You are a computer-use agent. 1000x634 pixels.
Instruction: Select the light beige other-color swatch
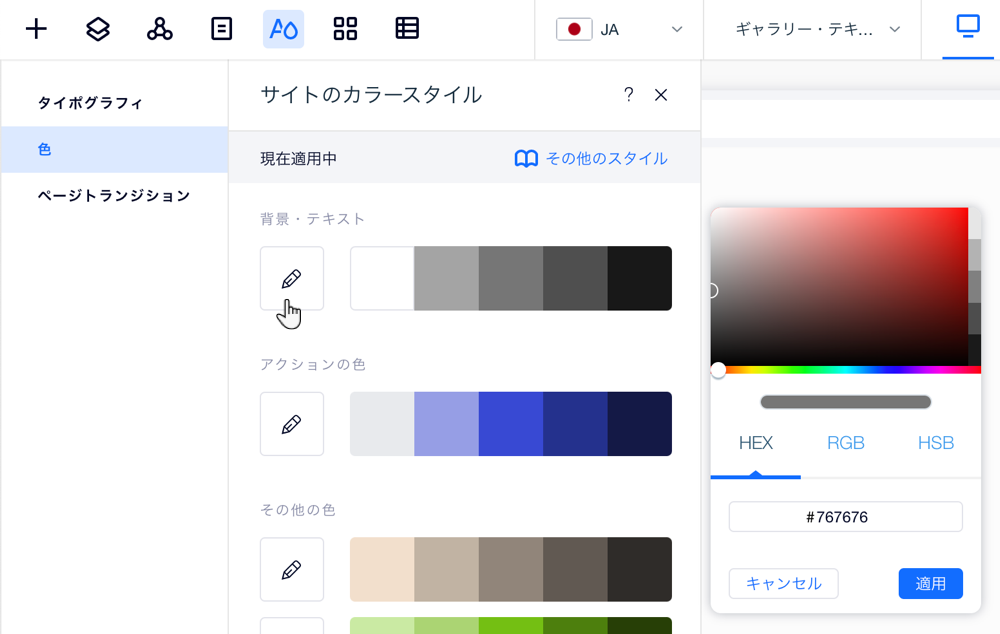click(x=382, y=570)
